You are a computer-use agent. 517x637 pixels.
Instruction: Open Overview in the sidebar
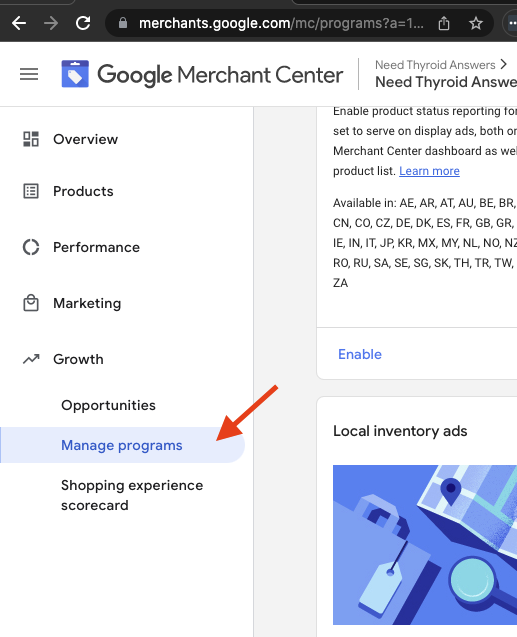(x=85, y=139)
